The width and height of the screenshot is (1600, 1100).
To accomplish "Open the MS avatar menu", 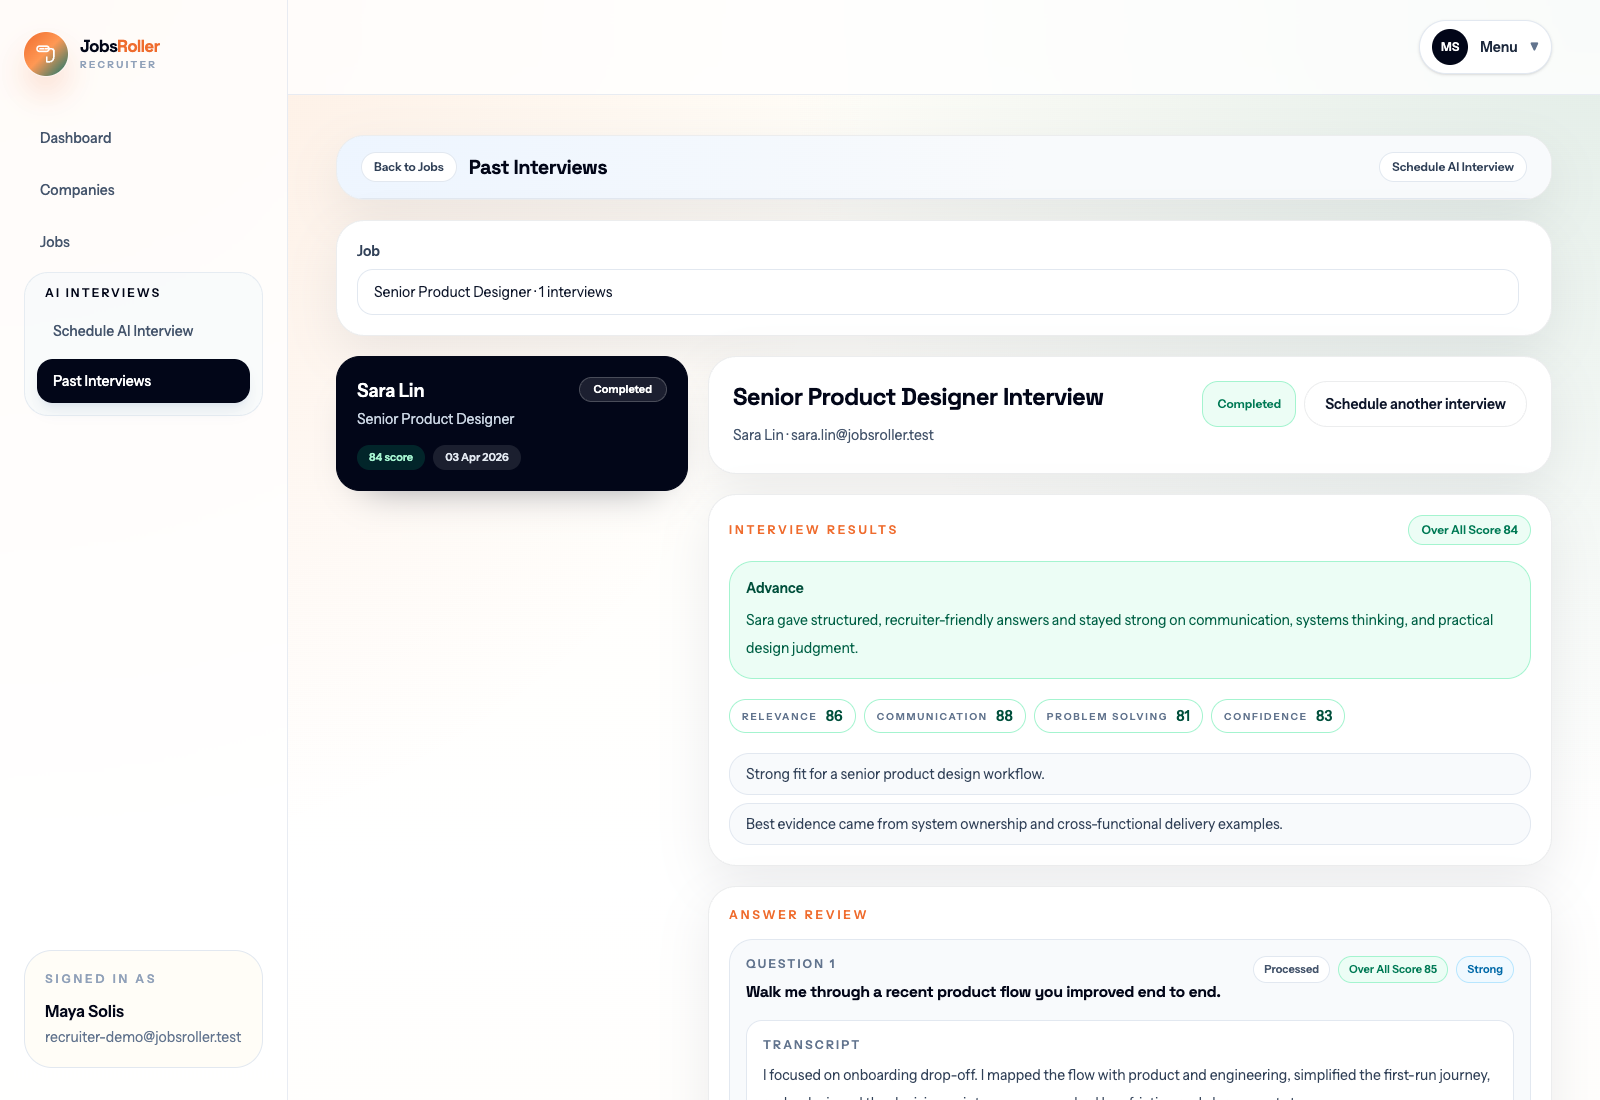I will (1449, 46).
